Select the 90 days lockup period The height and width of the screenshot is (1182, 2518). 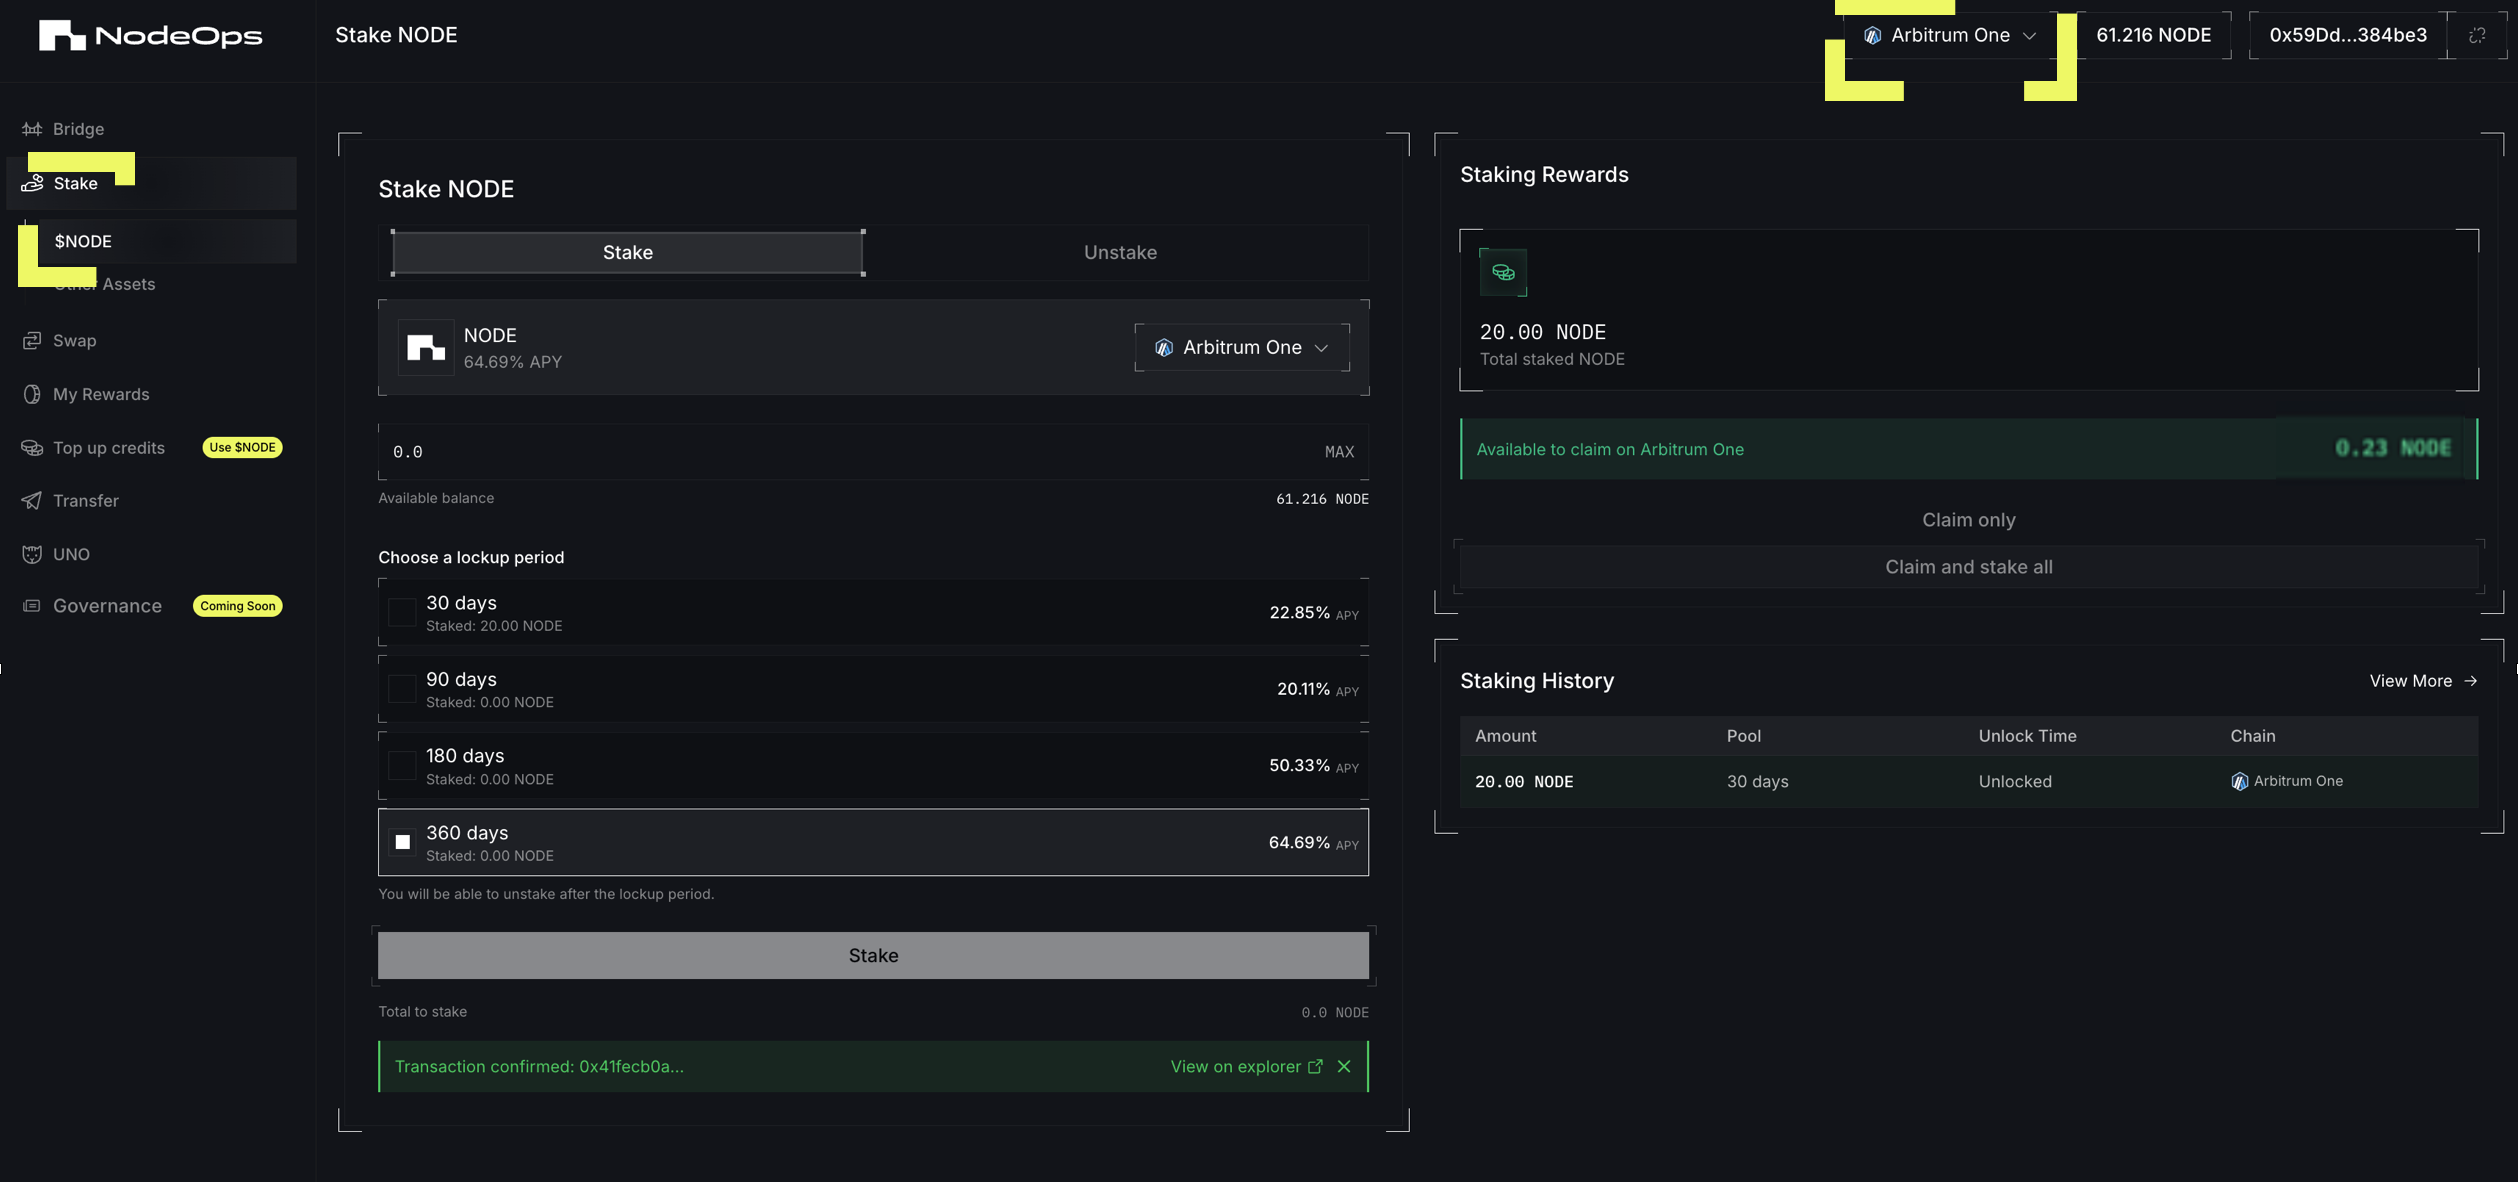tap(402, 689)
